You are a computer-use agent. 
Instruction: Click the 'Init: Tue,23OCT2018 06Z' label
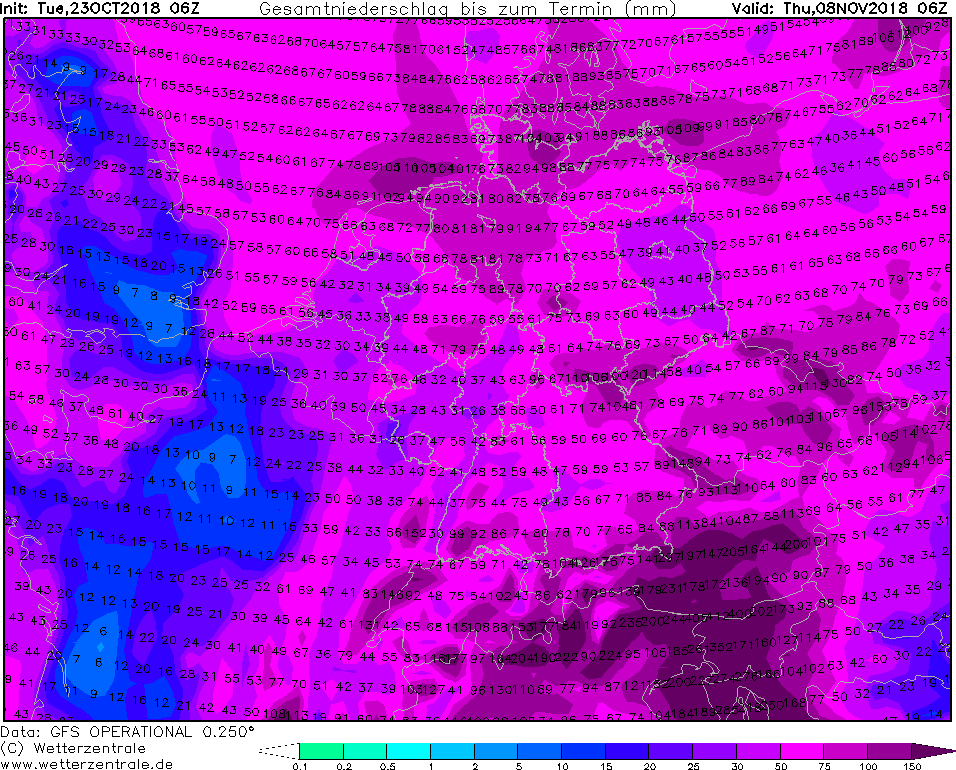100,9
